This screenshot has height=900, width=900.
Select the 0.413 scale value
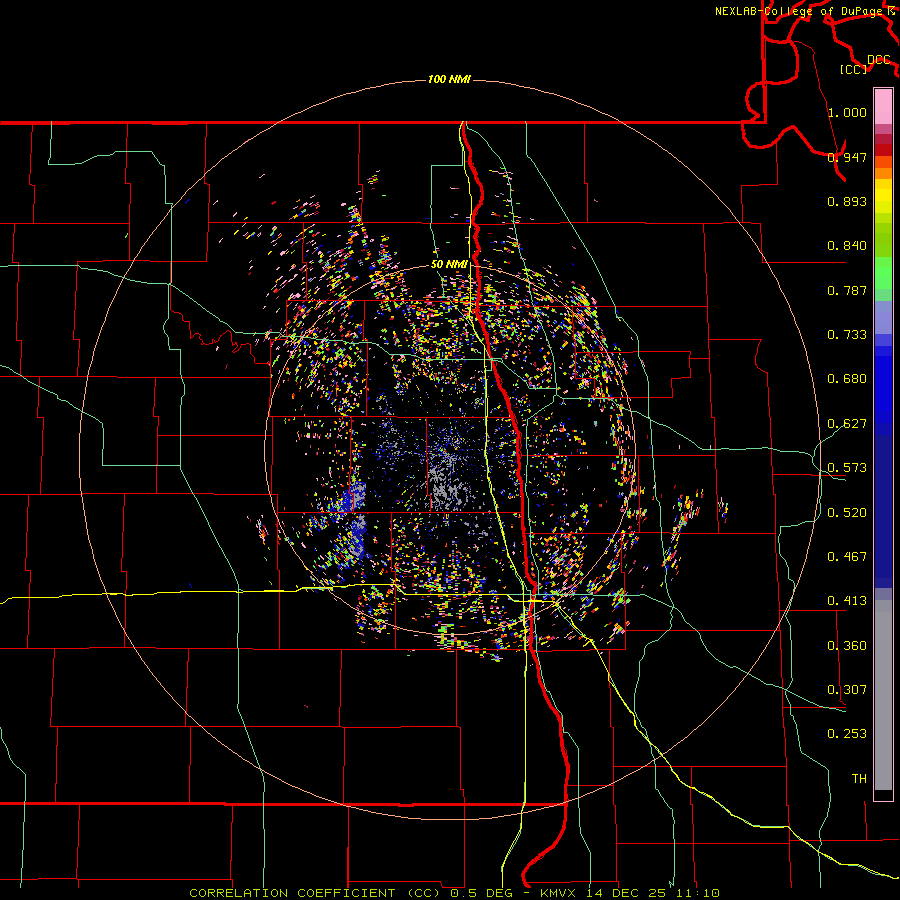click(847, 601)
